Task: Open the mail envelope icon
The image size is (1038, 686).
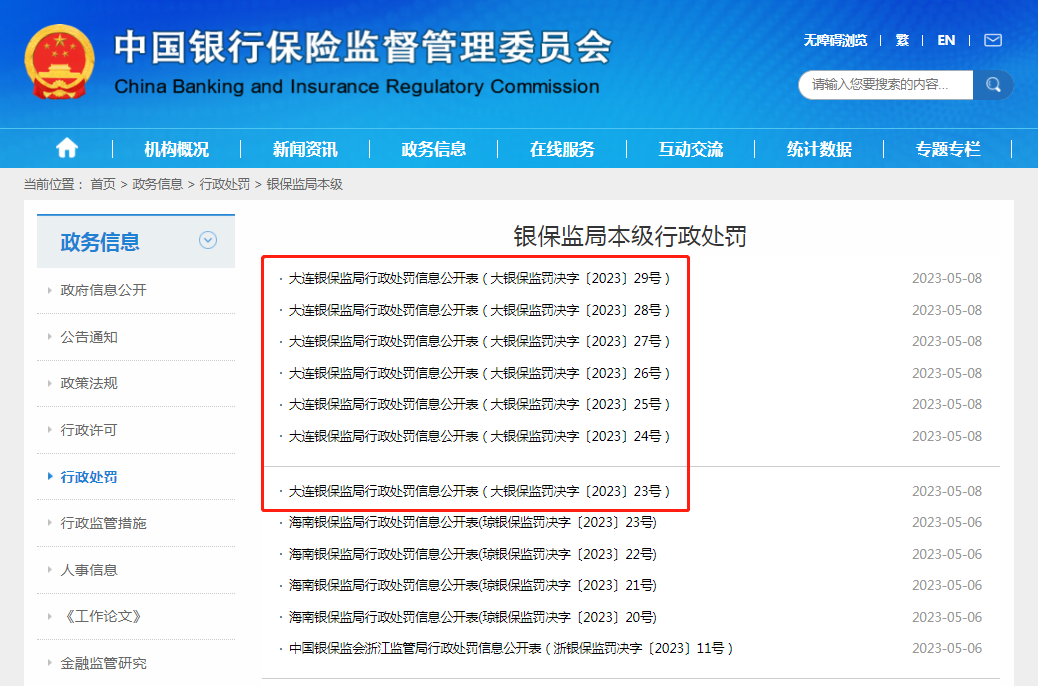Action: point(992,41)
